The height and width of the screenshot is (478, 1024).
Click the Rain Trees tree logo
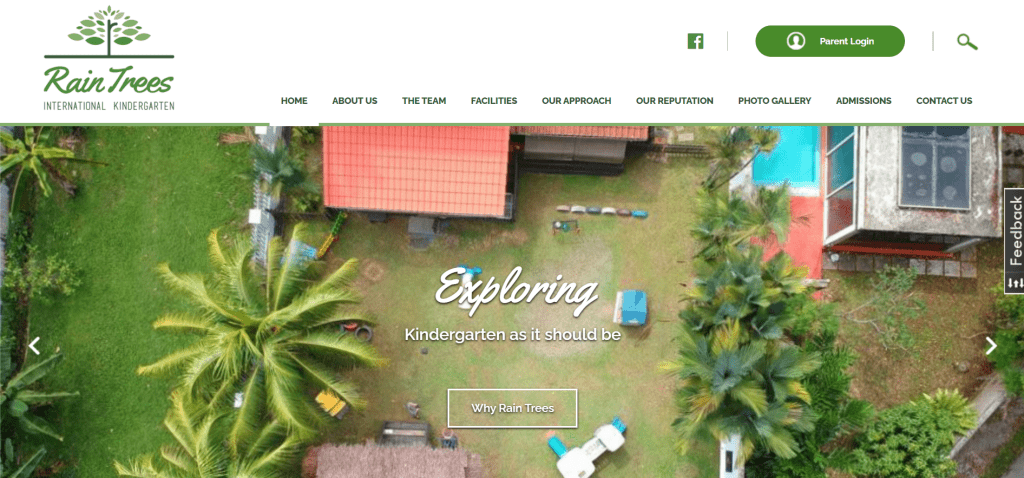(x=109, y=58)
